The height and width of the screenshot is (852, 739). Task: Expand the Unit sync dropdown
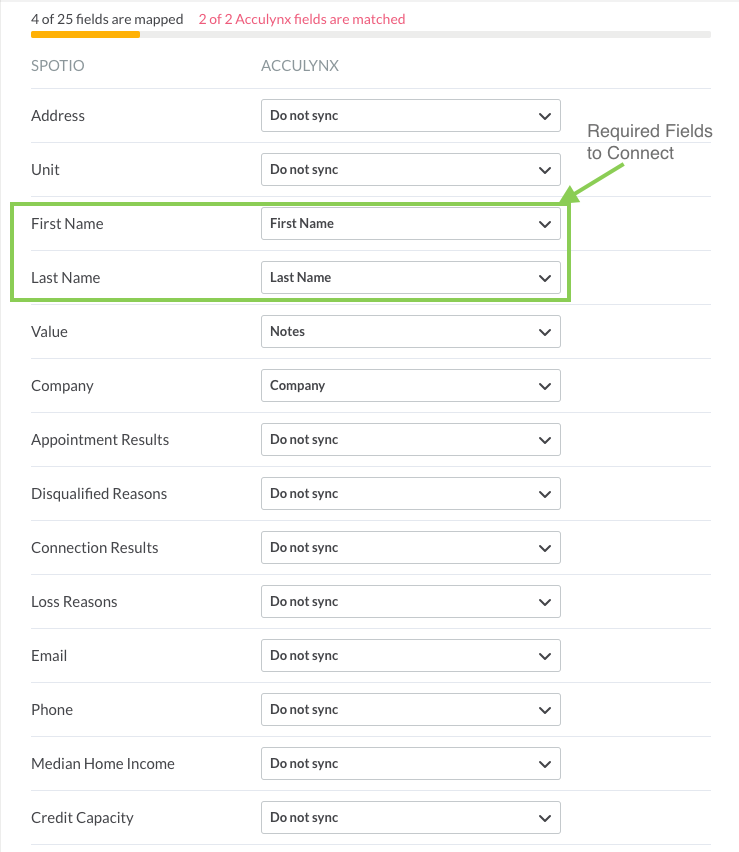(411, 170)
